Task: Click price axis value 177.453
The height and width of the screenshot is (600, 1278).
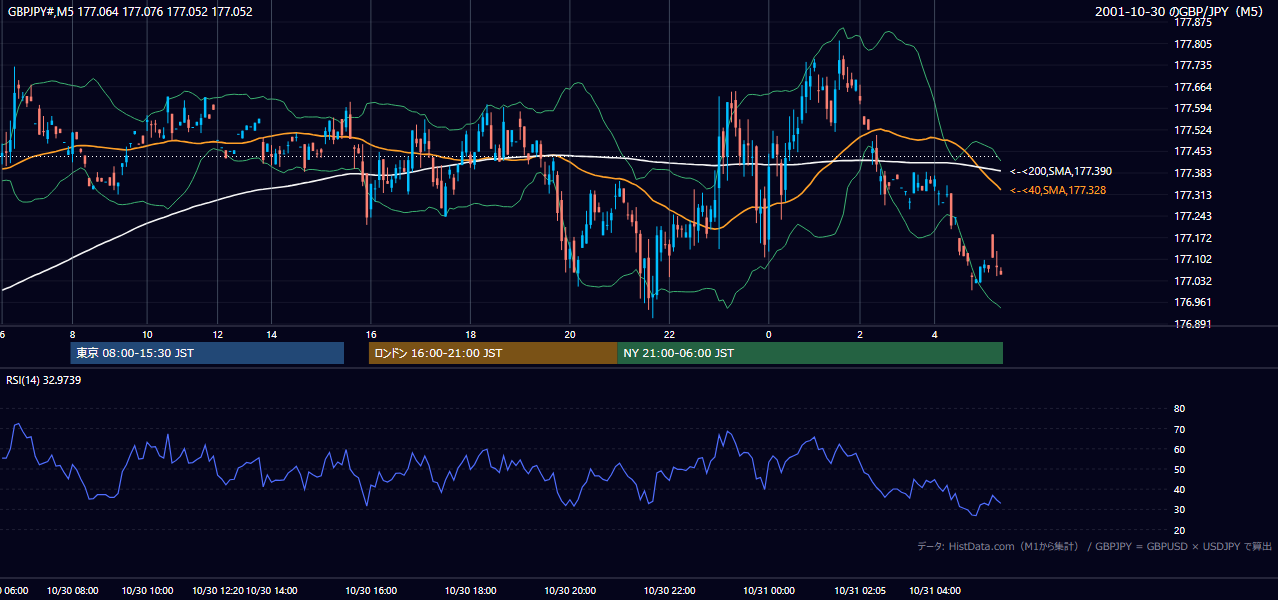Action: (1193, 152)
